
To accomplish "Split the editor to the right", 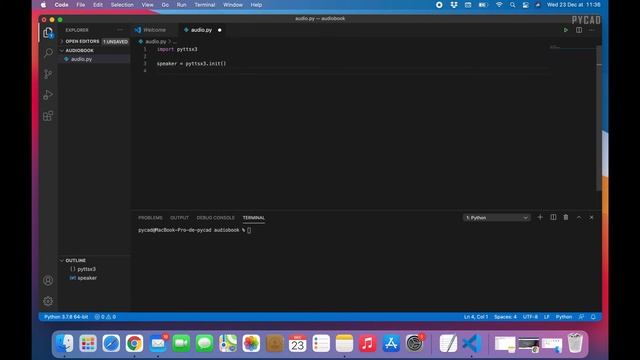I will coord(579,30).
